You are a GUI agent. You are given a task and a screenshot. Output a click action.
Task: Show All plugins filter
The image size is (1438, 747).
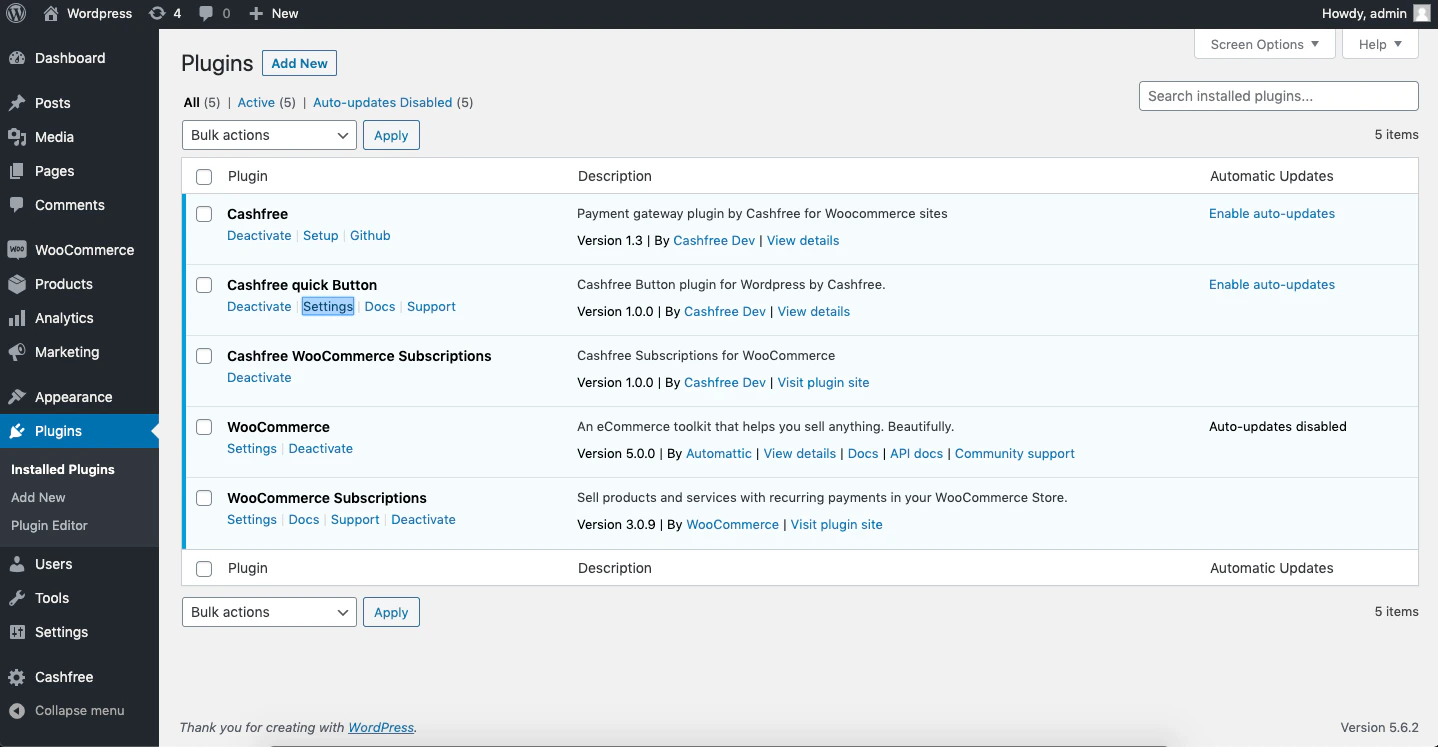click(x=191, y=102)
